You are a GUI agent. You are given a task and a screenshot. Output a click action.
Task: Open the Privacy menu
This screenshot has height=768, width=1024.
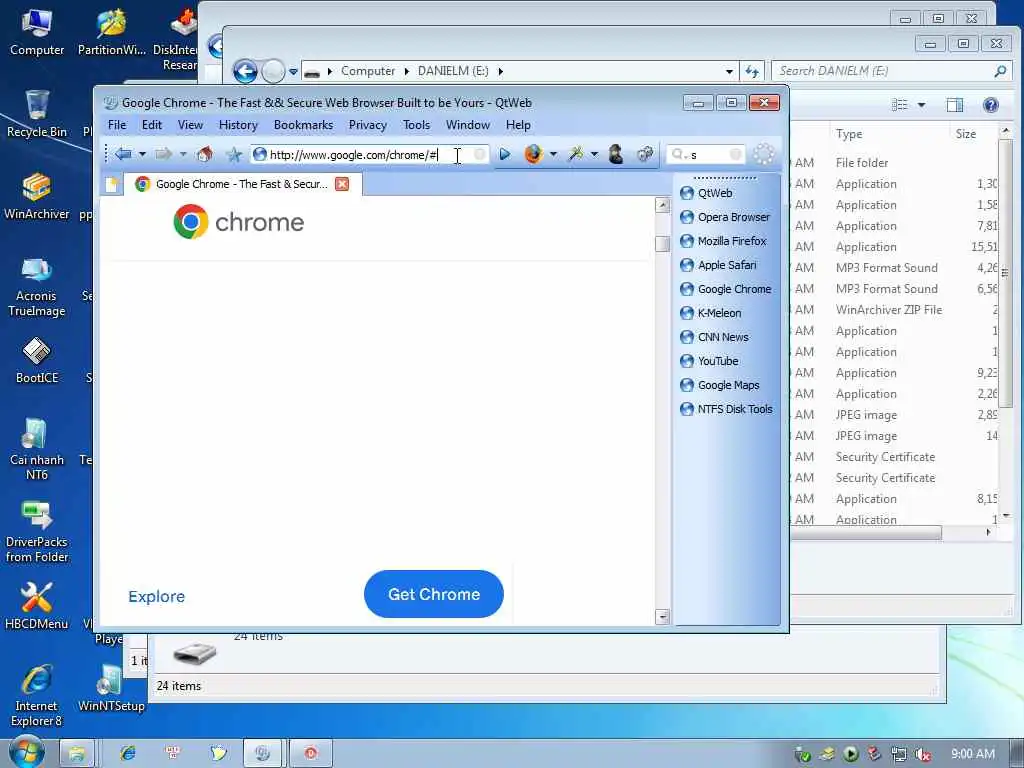pos(367,125)
